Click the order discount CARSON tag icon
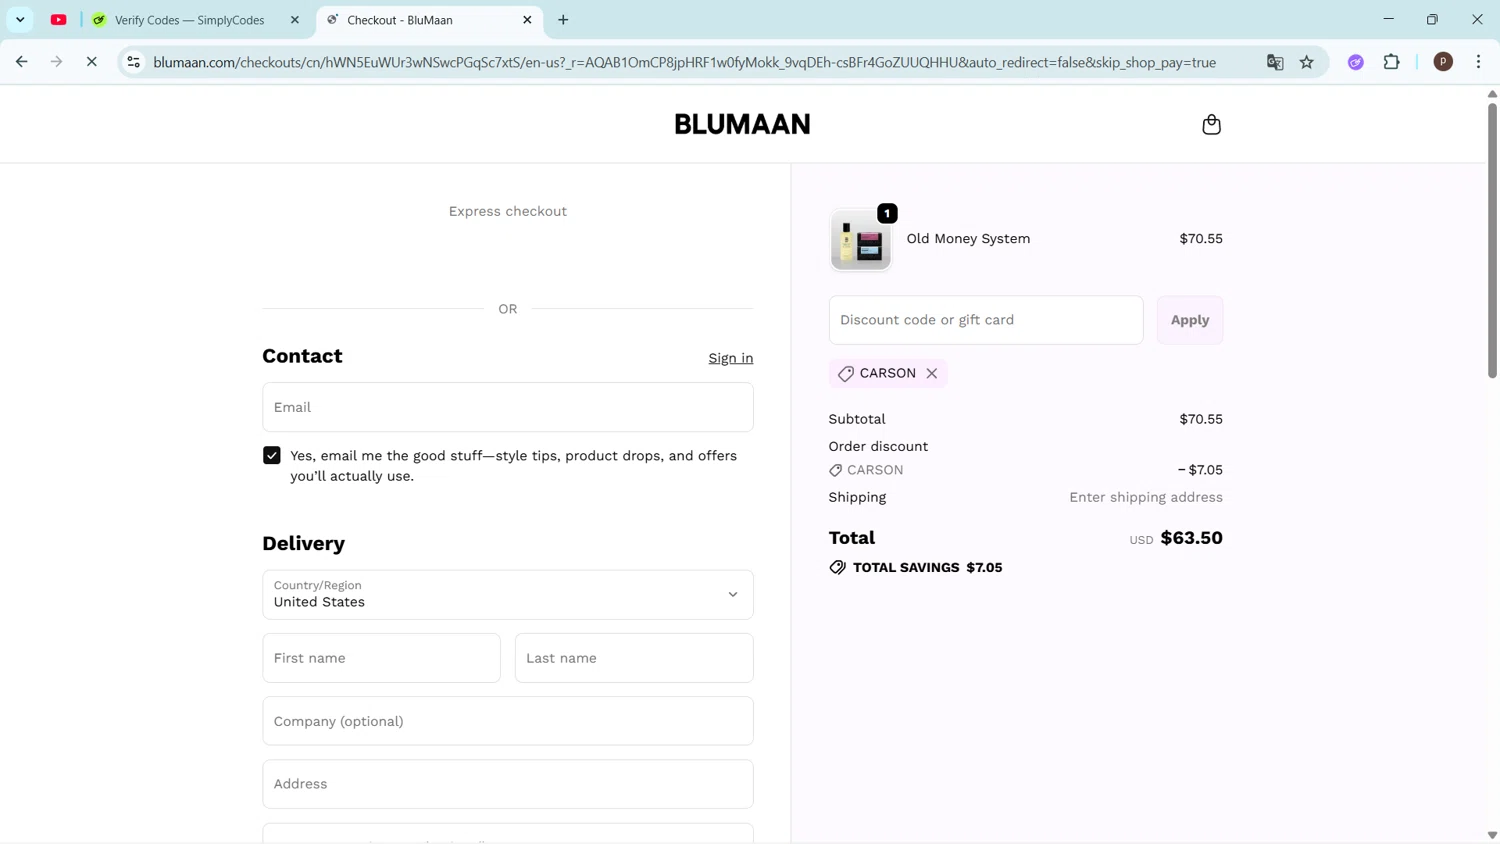This screenshot has width=1500, height=844. coord(835,470)
